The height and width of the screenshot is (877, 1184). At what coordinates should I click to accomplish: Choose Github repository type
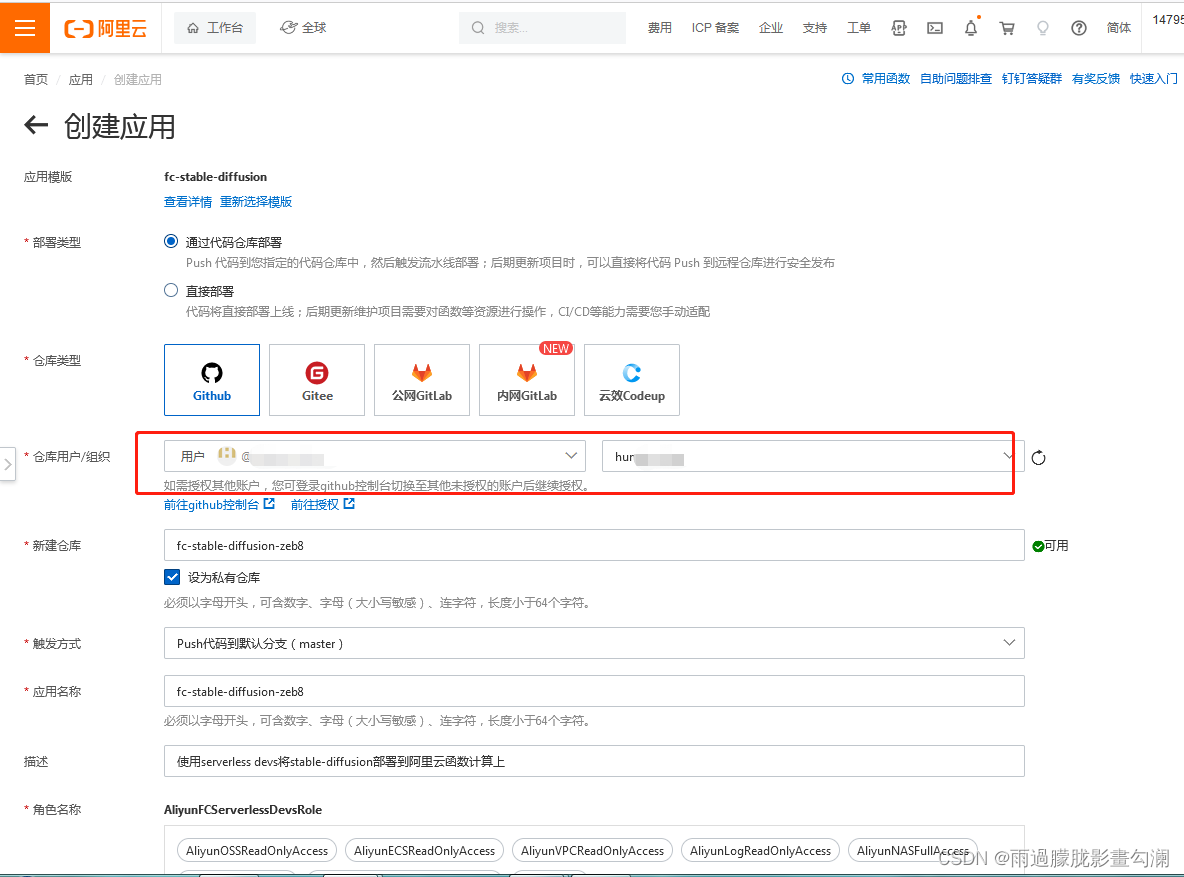(x=211, y=380)
